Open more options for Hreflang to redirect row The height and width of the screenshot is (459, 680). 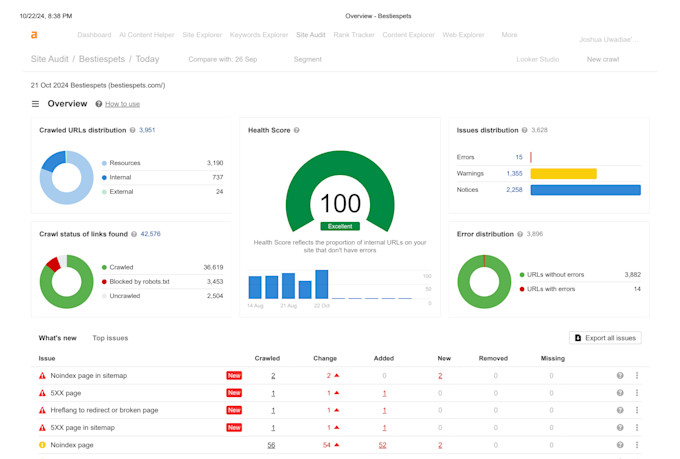[637, 410]
